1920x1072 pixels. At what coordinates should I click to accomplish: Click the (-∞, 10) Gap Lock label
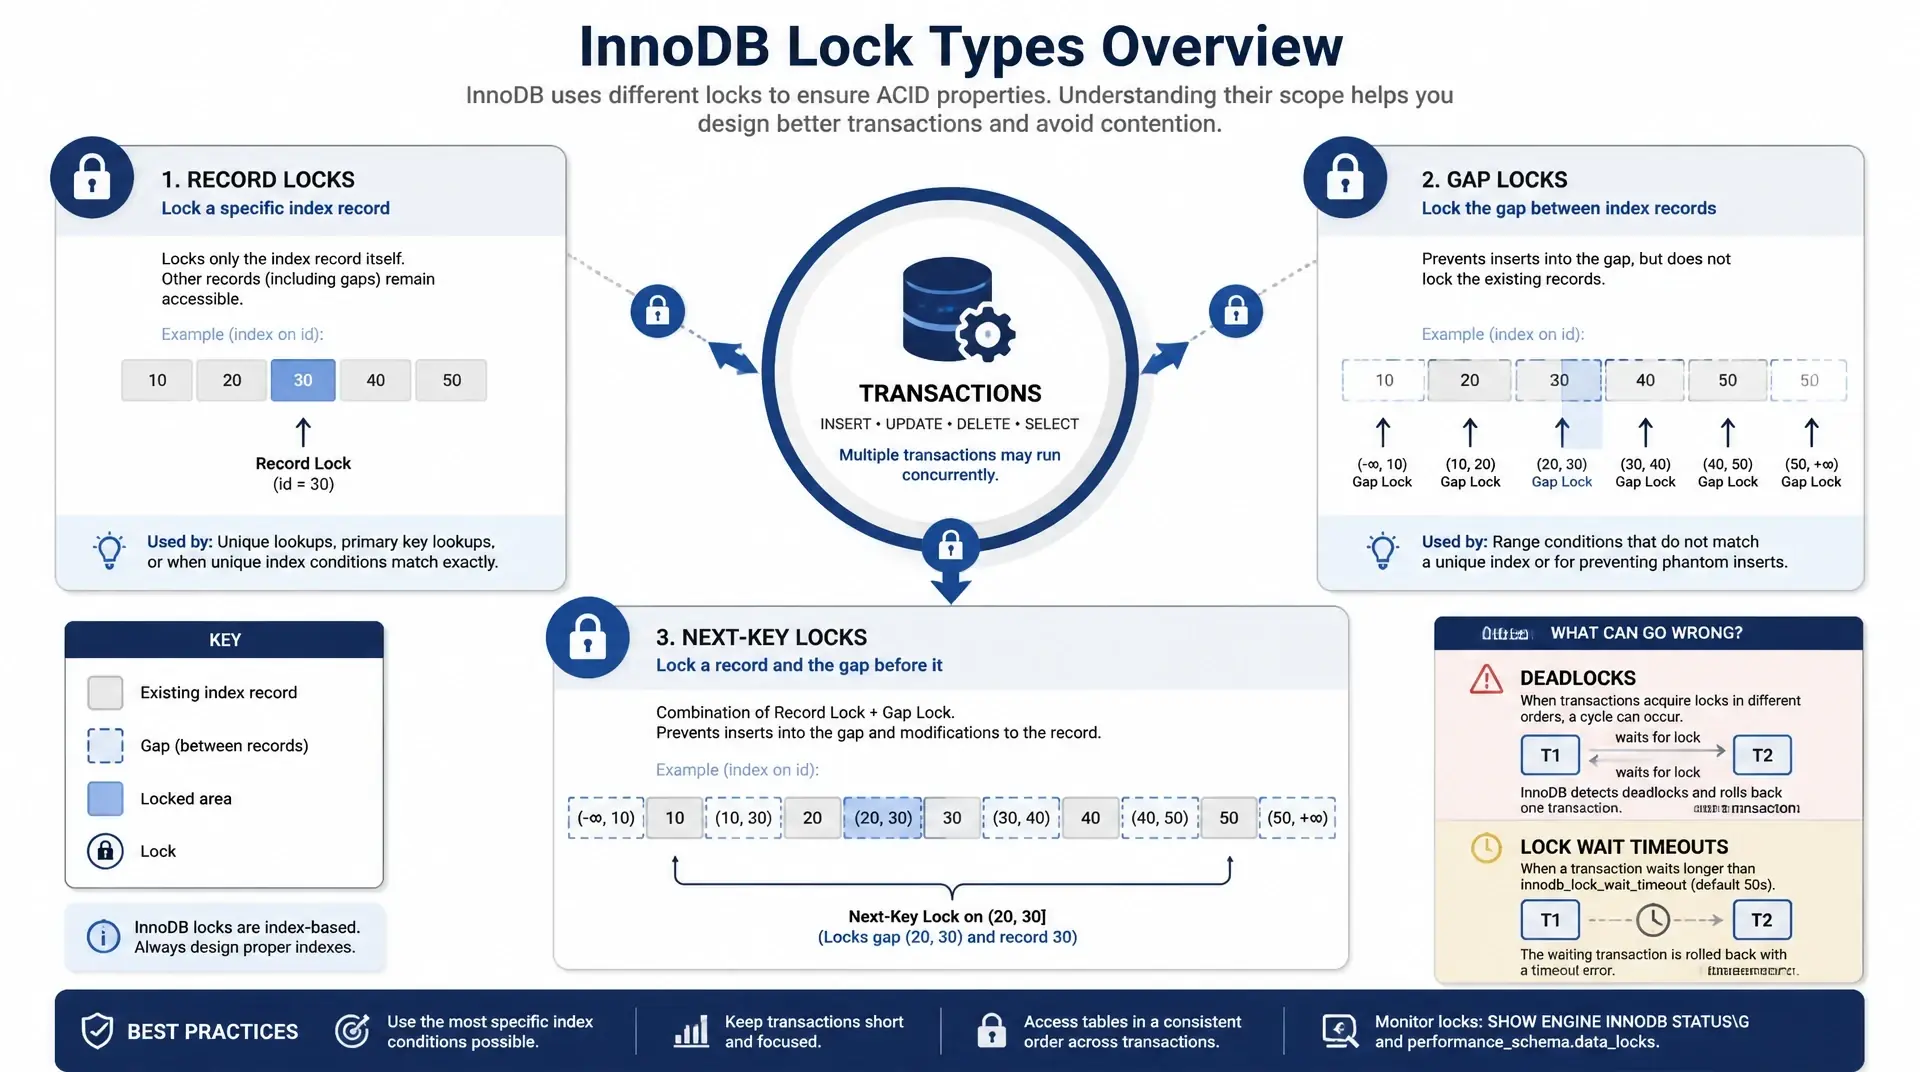tap(1382, 473)
